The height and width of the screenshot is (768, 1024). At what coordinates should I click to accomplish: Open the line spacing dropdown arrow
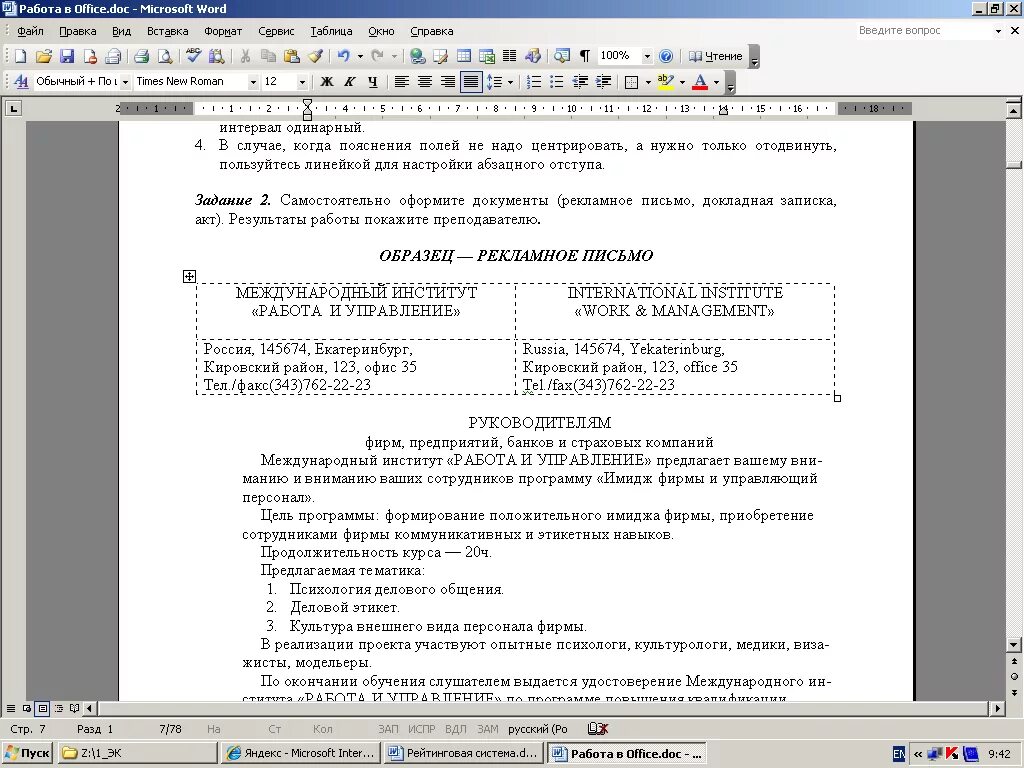pos(510,82)
